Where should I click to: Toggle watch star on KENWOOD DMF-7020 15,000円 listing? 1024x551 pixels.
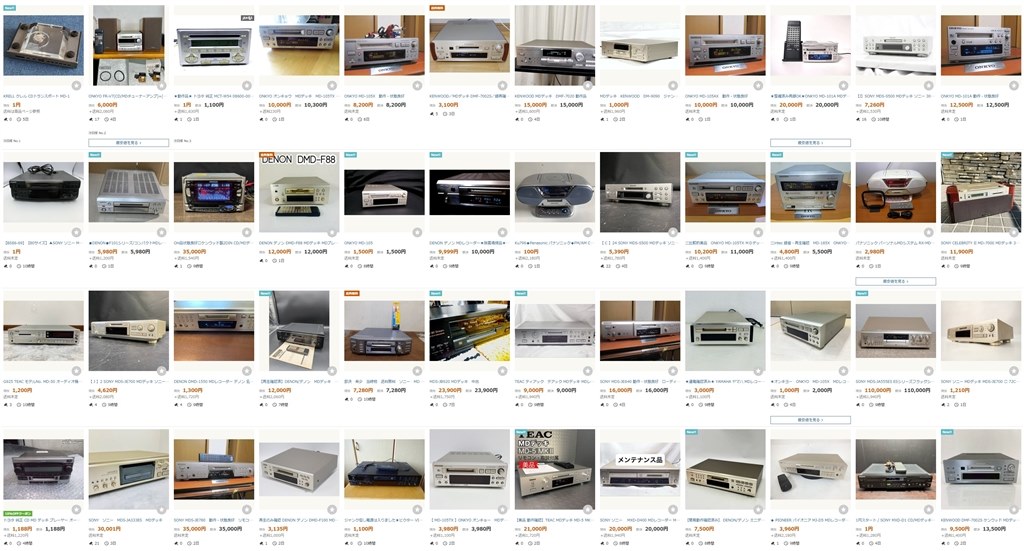pyautogui.click(x=588, y=86)
